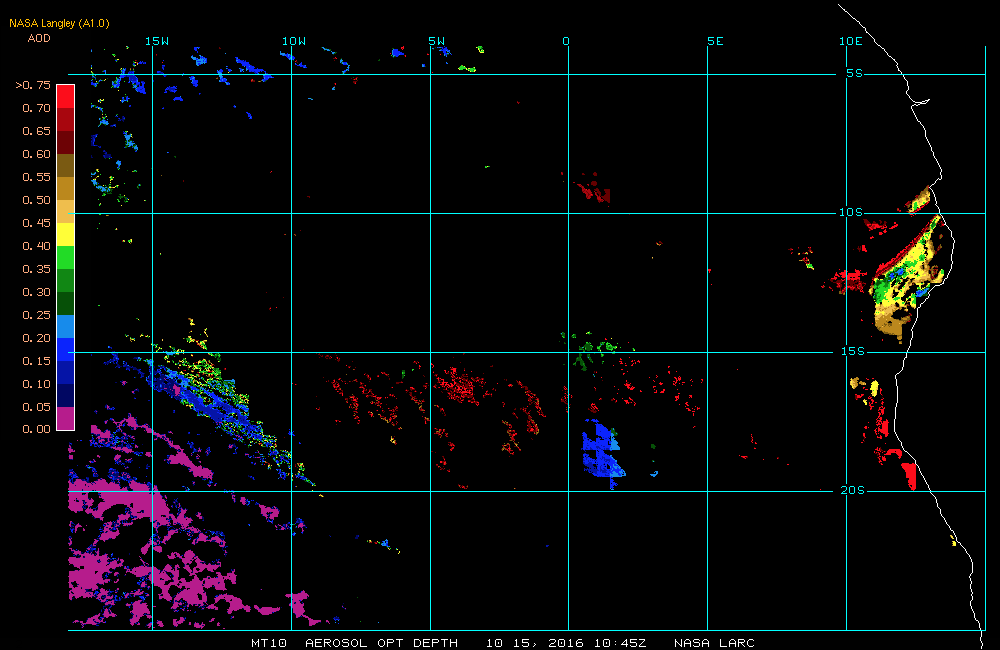The image size is (1000, 650).
Task: Select the '5W' longitude label
Action: [x=437, y=41]
